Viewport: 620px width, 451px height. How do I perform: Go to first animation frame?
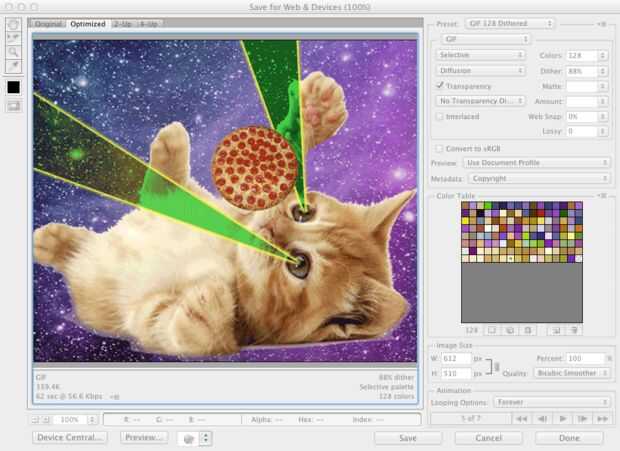click(x=521, y=419)
